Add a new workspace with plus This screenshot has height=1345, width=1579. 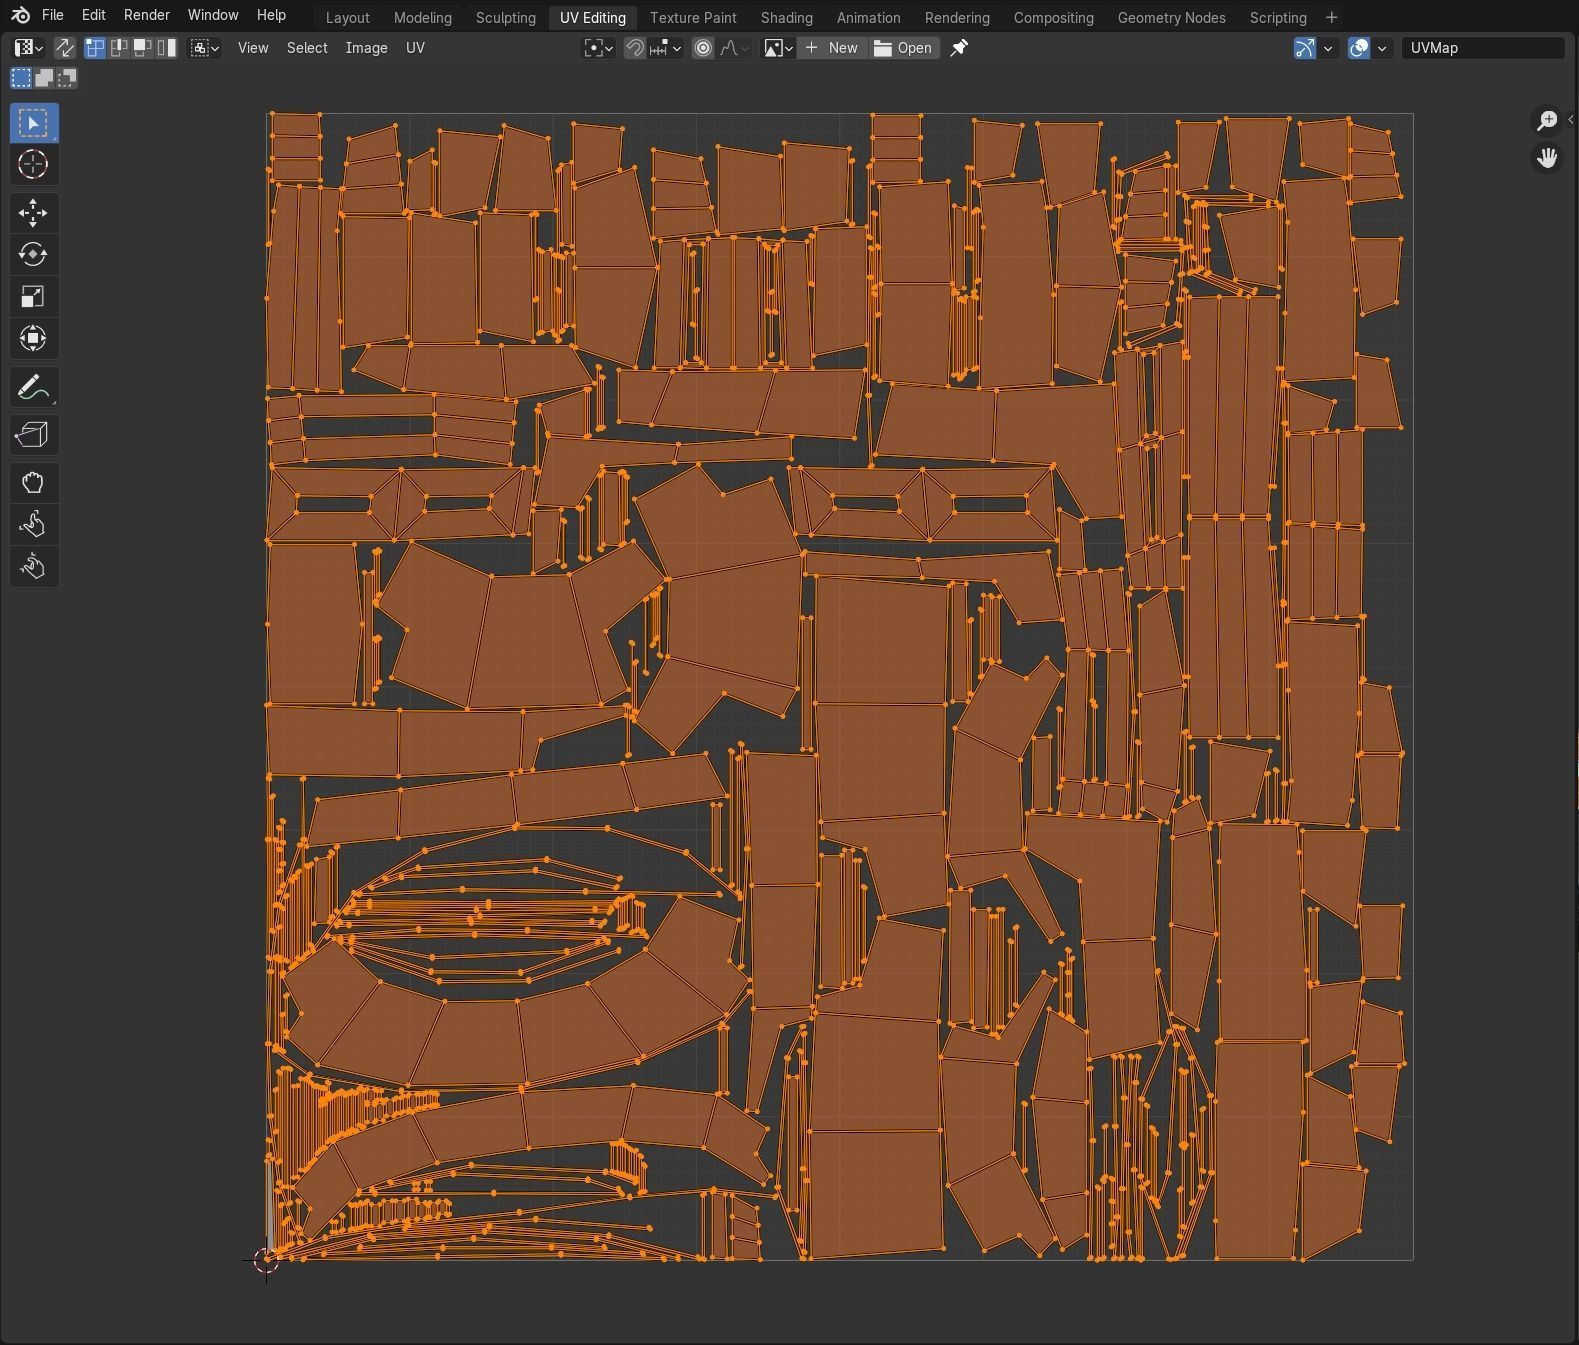click(1331, 18)
